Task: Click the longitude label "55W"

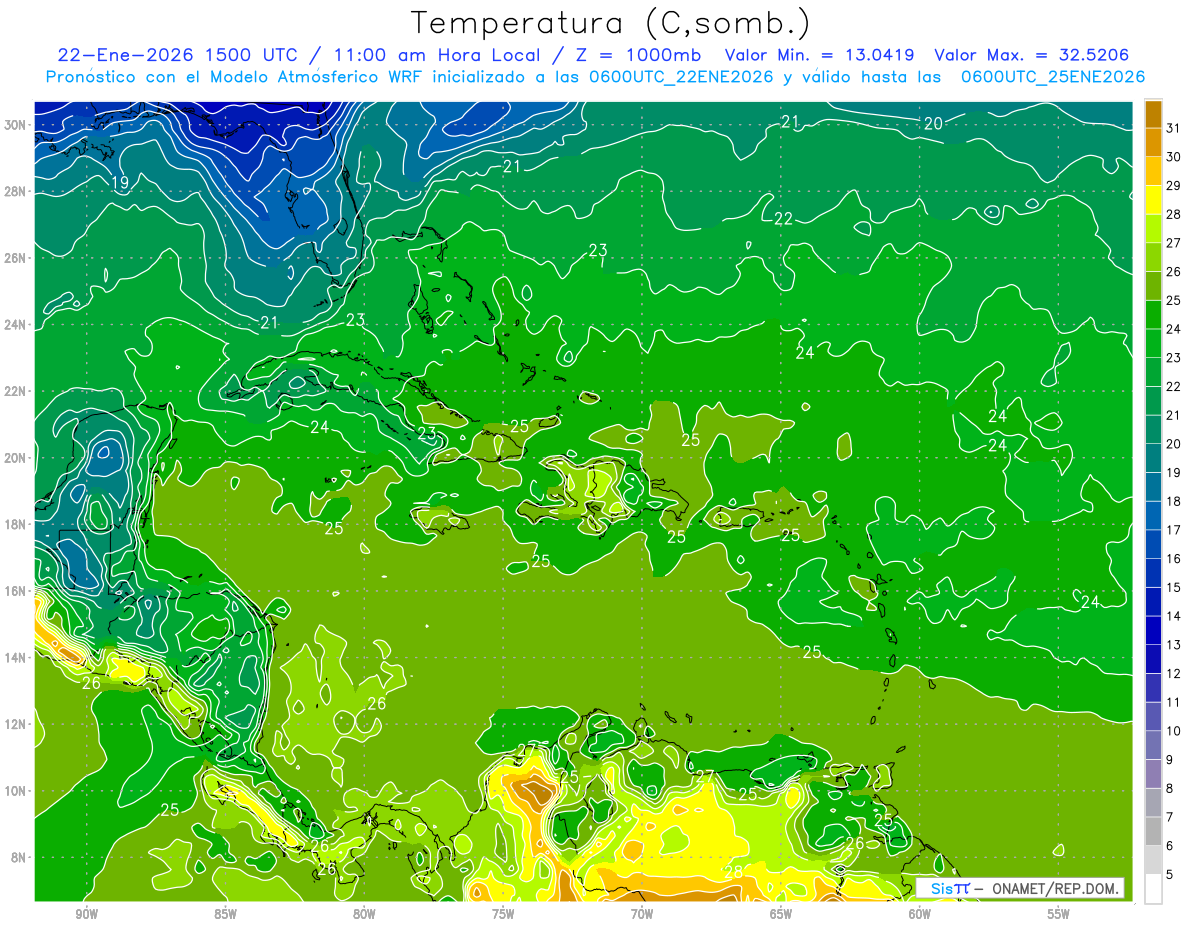Action: point(1059,915)
